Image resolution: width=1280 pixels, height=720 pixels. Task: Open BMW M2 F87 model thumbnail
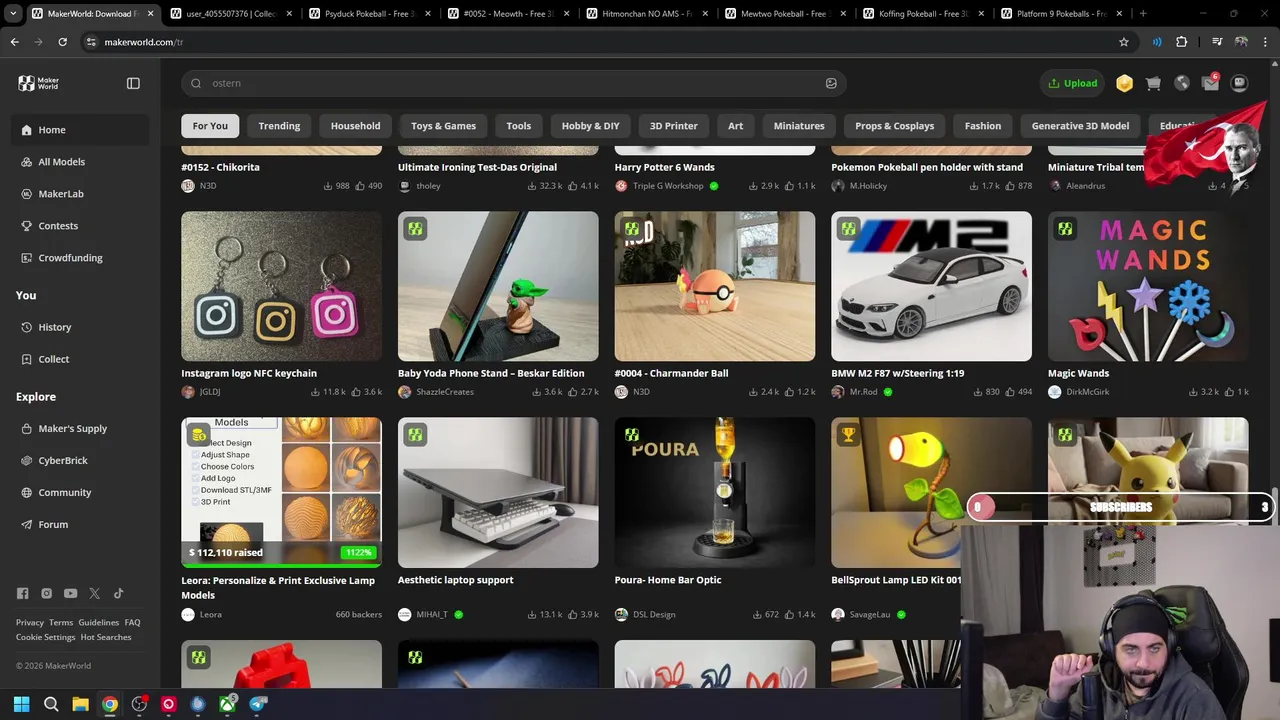click(x=931, y=286)
